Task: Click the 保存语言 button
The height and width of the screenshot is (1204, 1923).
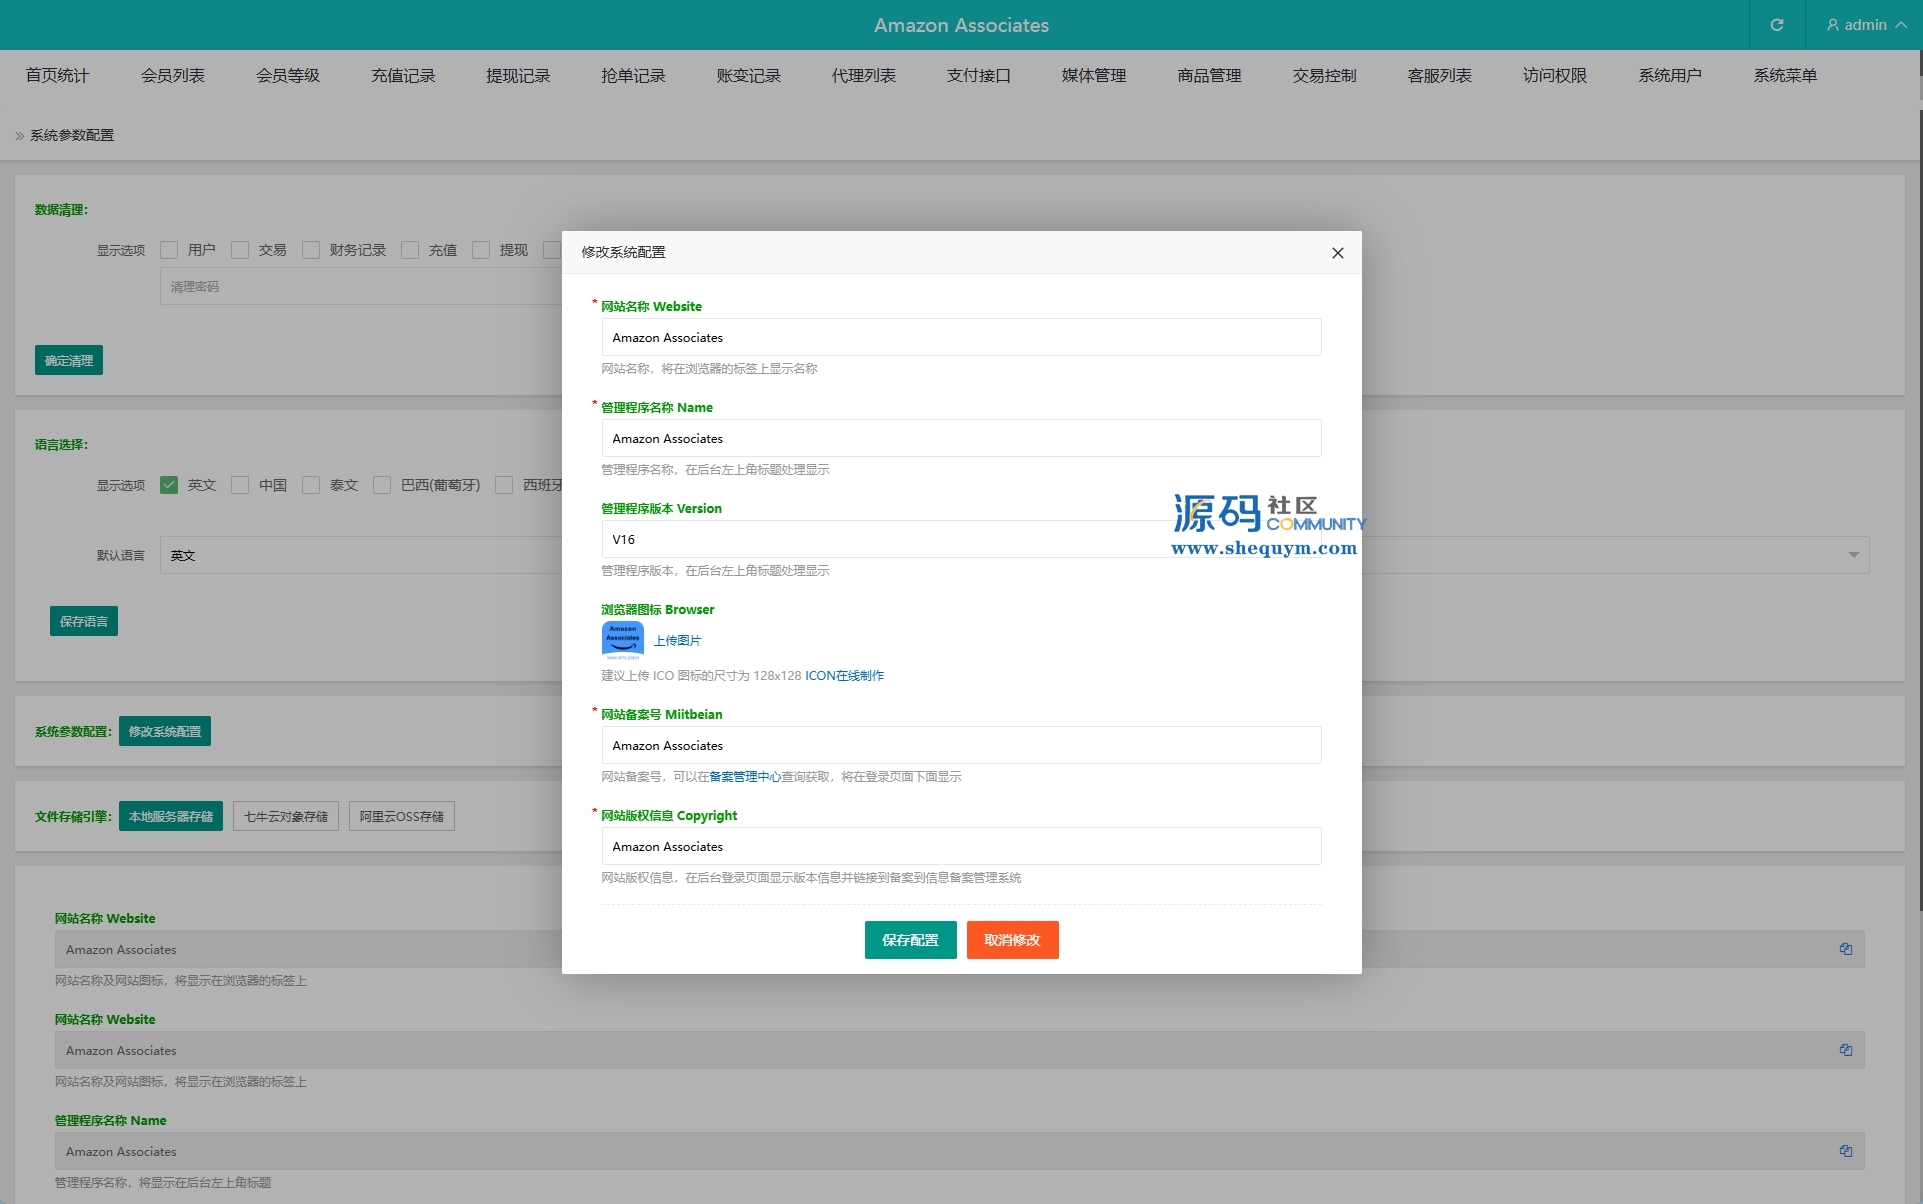Action: coord(84,621)
